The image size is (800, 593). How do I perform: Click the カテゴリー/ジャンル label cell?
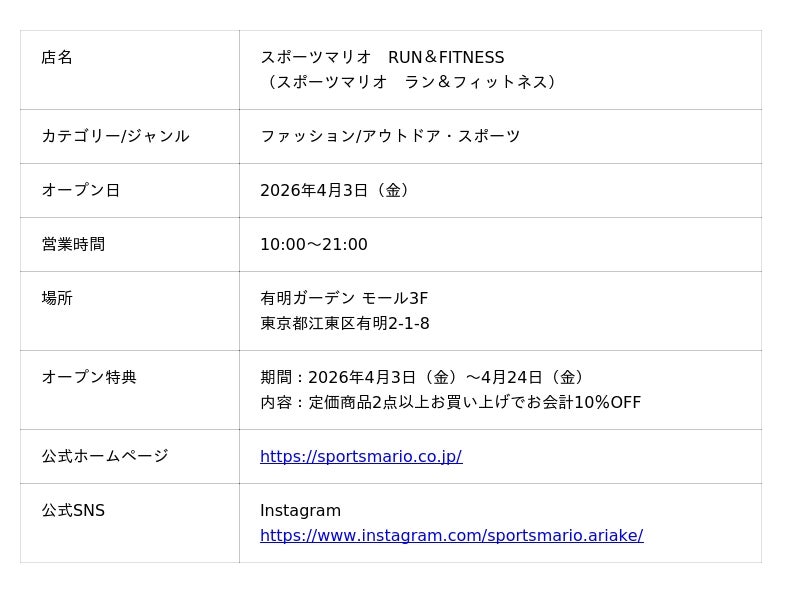coord(115,136)
